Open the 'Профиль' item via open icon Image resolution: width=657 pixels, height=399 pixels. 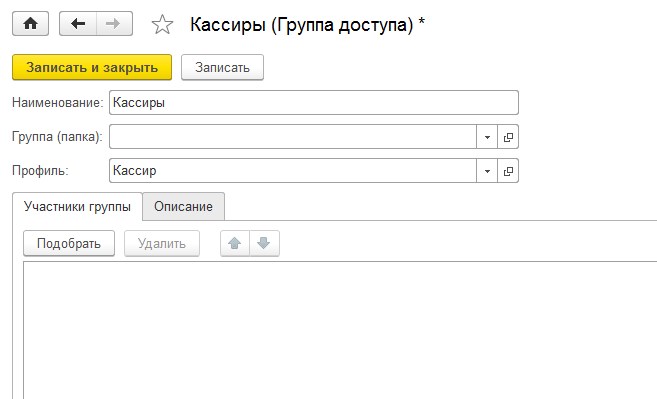tap(508, 171)
